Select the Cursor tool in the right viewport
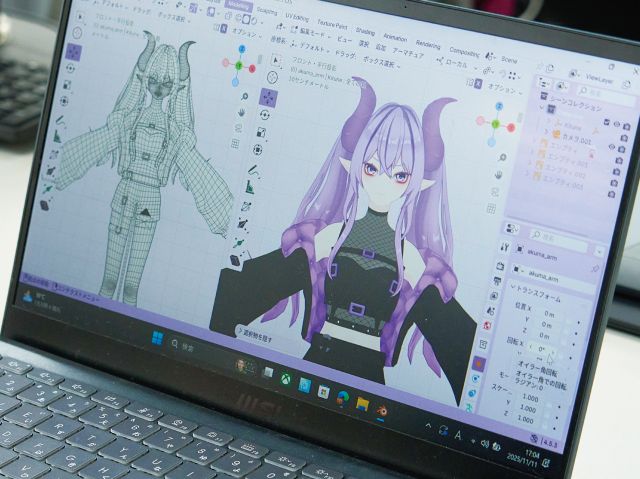The width and height of the screenshot is (640, 479). 272,77
